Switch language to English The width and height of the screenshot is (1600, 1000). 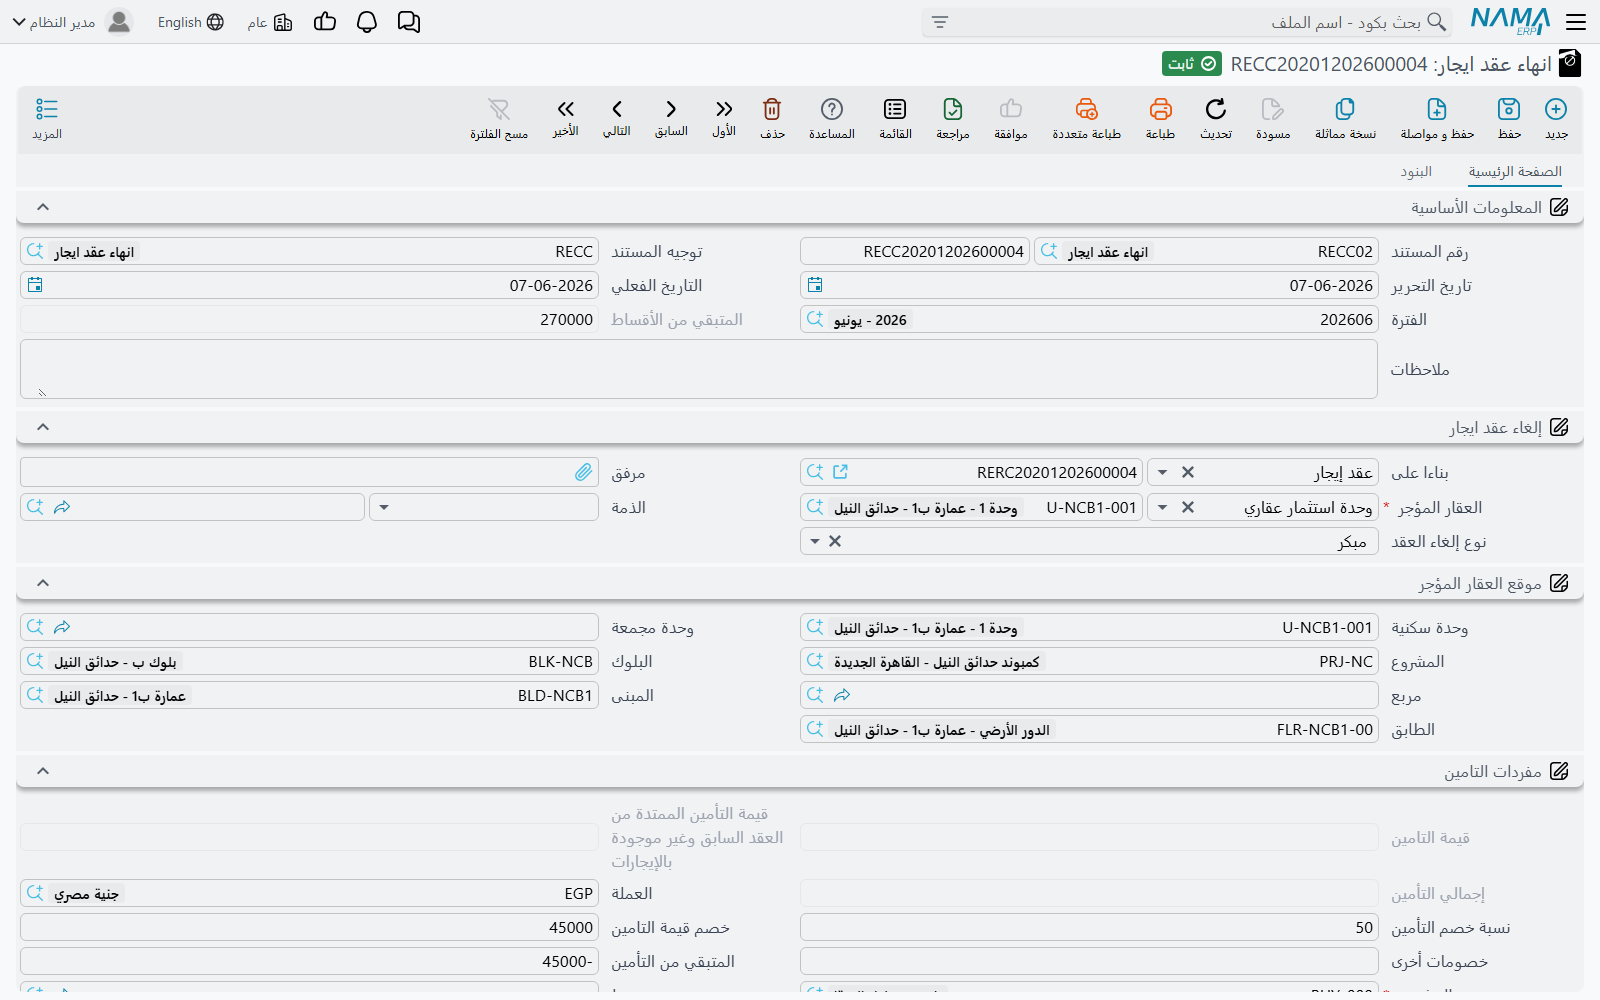coord(190,22)
